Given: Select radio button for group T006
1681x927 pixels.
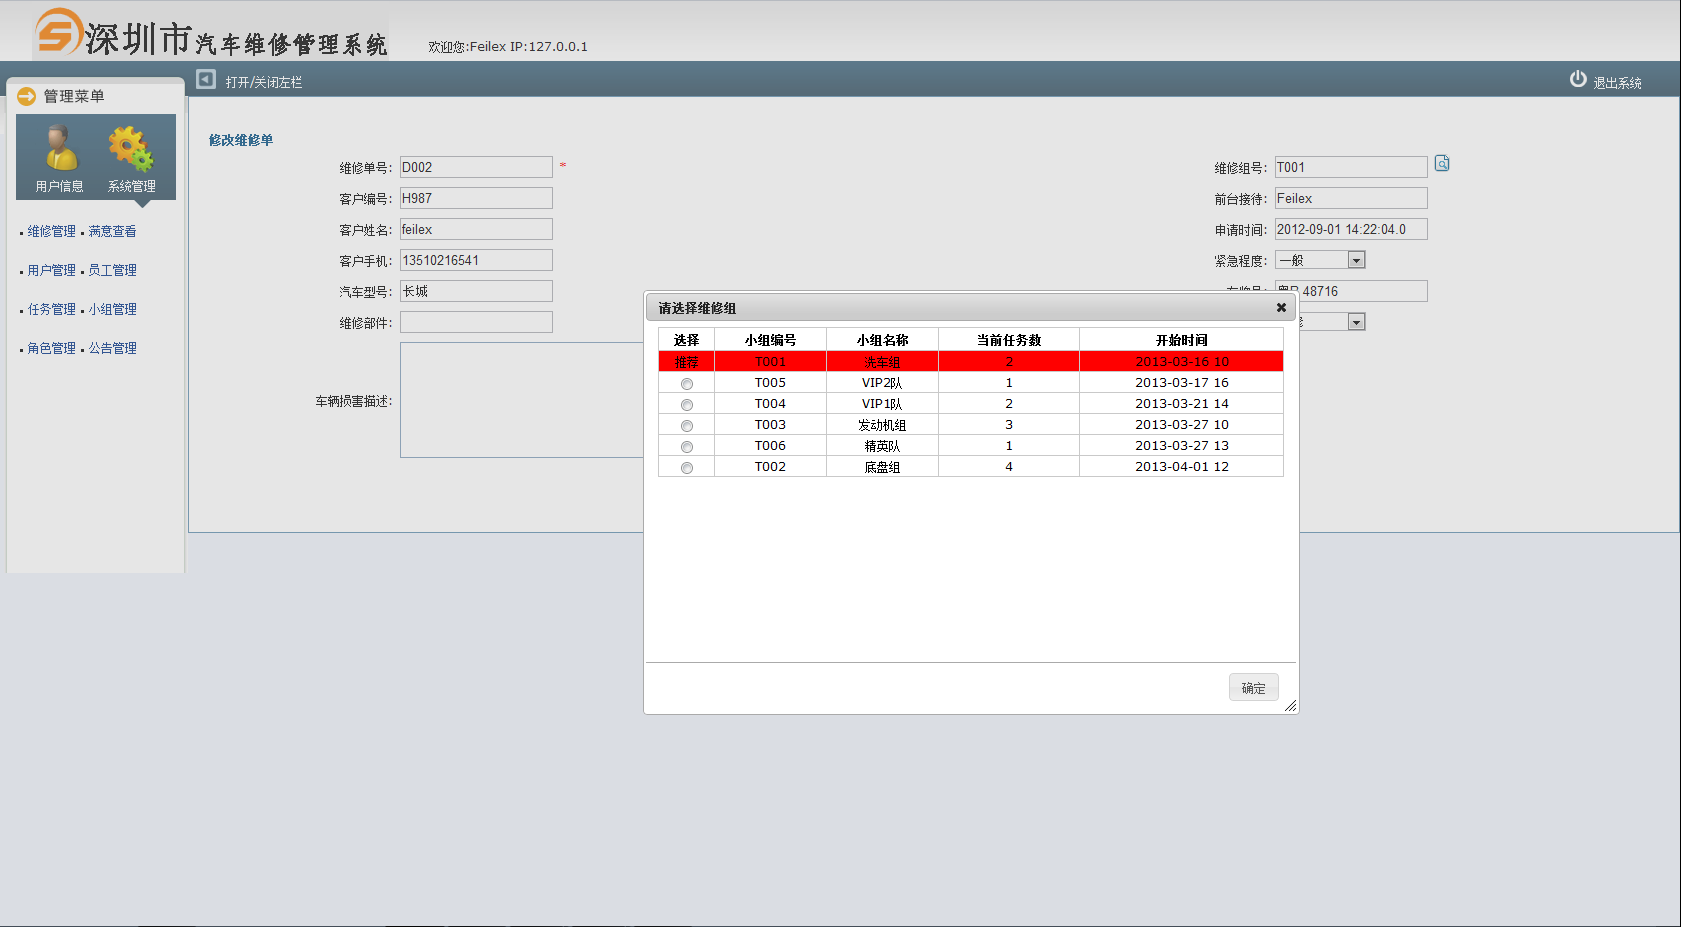Looking at the screenshot, I should pyautogui.click(x=687, y=447).
